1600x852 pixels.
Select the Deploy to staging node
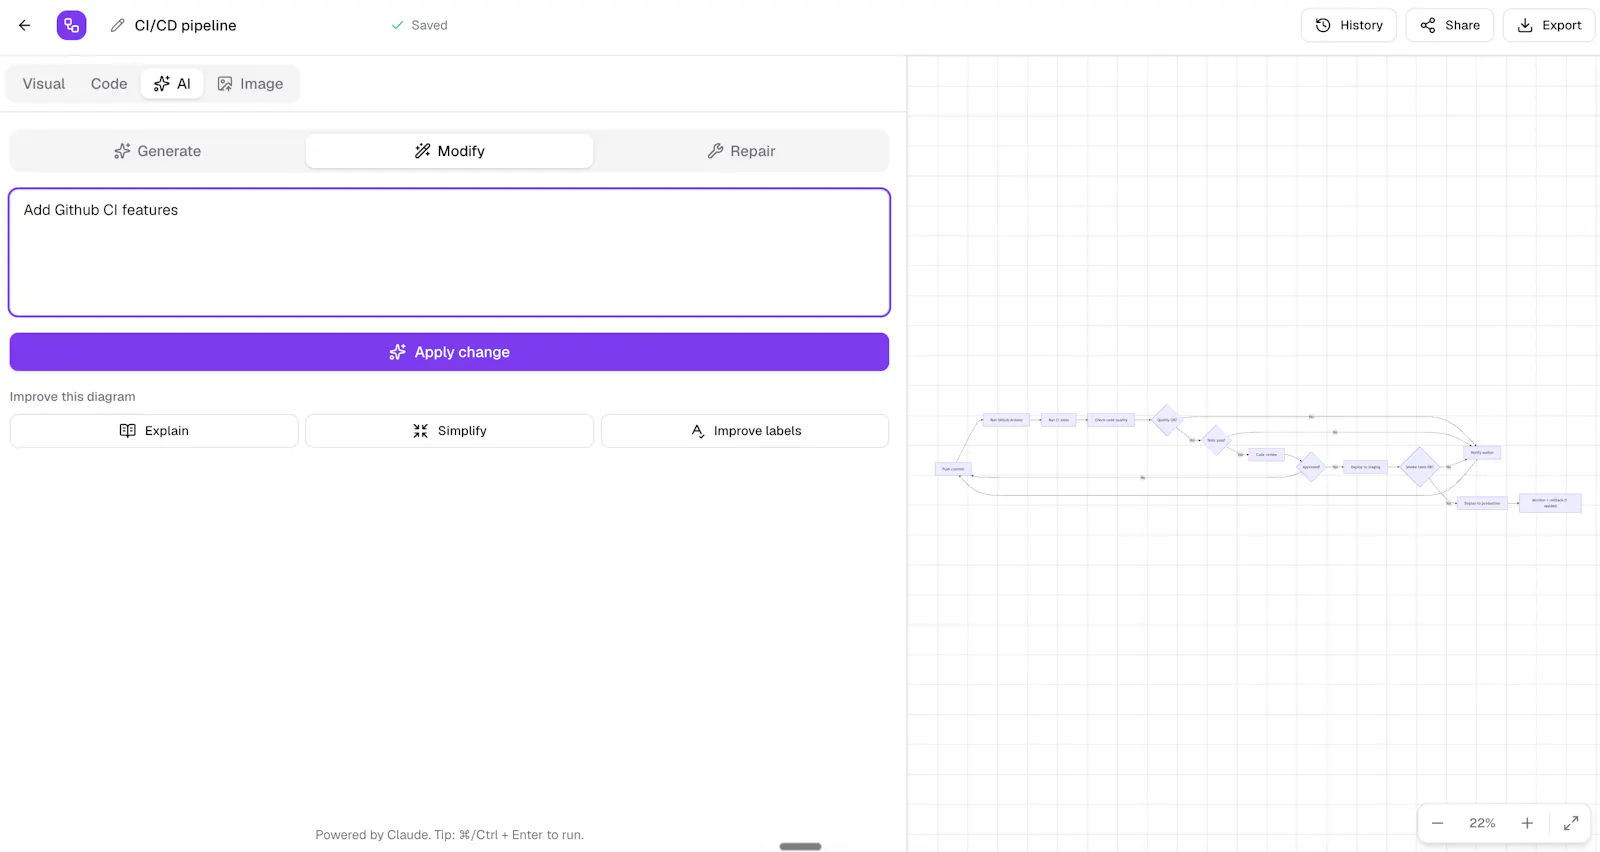click(x=1365, y=467)
